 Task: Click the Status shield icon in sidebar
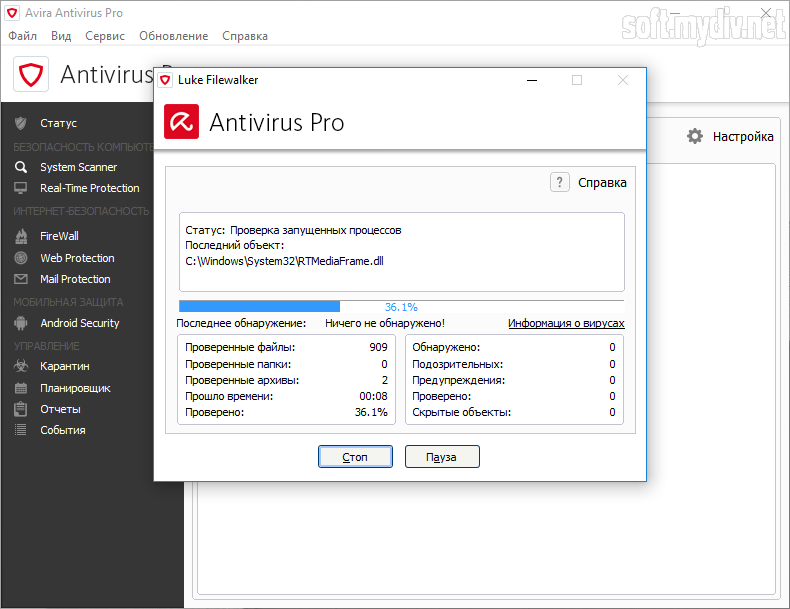pos(21,123)
